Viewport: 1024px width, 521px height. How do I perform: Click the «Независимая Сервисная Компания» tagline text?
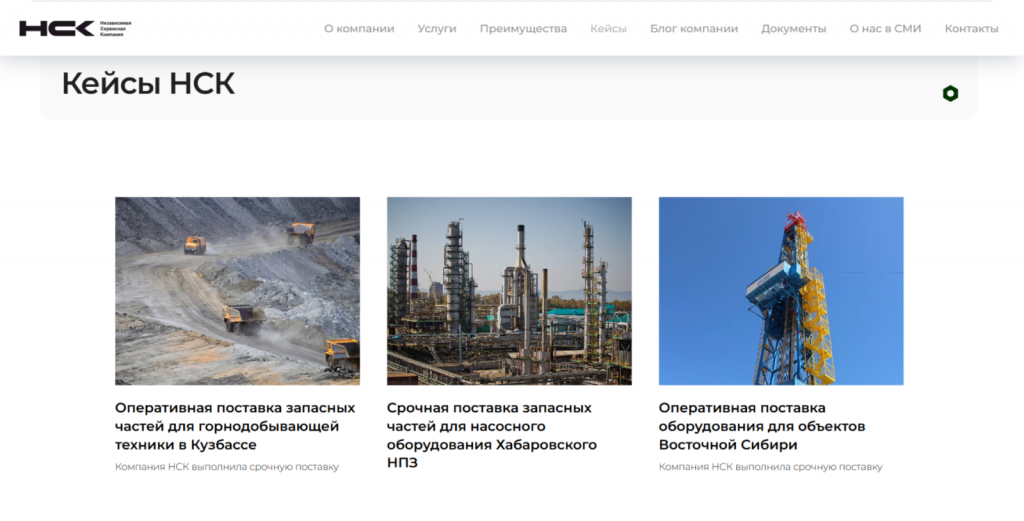(x=115, y=28)
